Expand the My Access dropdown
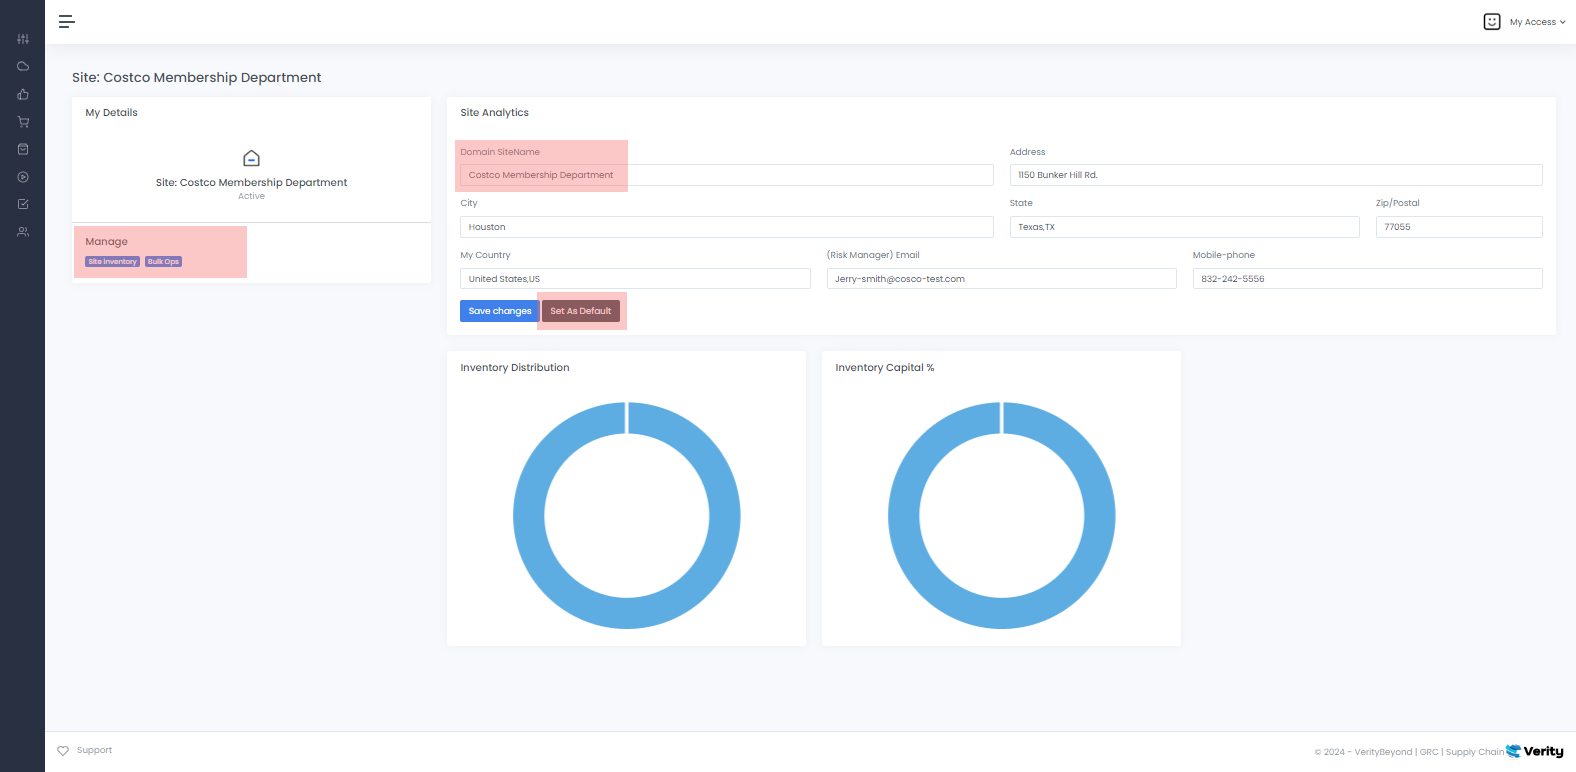 [x=1538, y=22]
